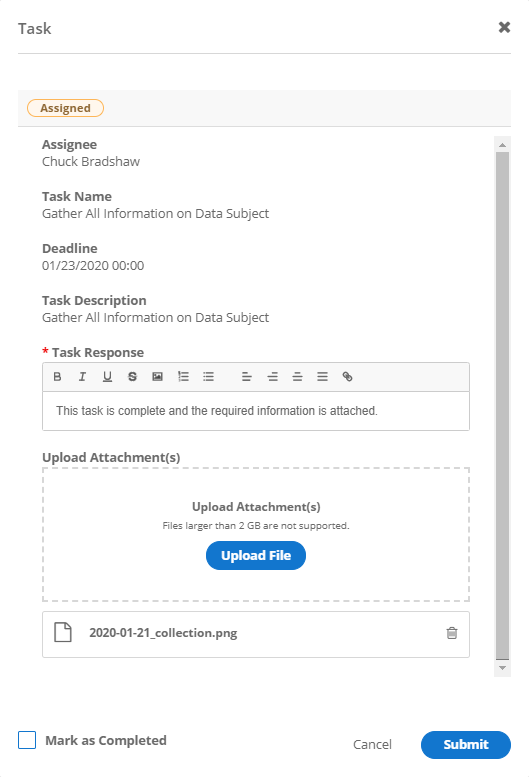The width and height of the screenshot is (529, 777).
Task: Justify the response text
Action: click(x=322, y=377)
